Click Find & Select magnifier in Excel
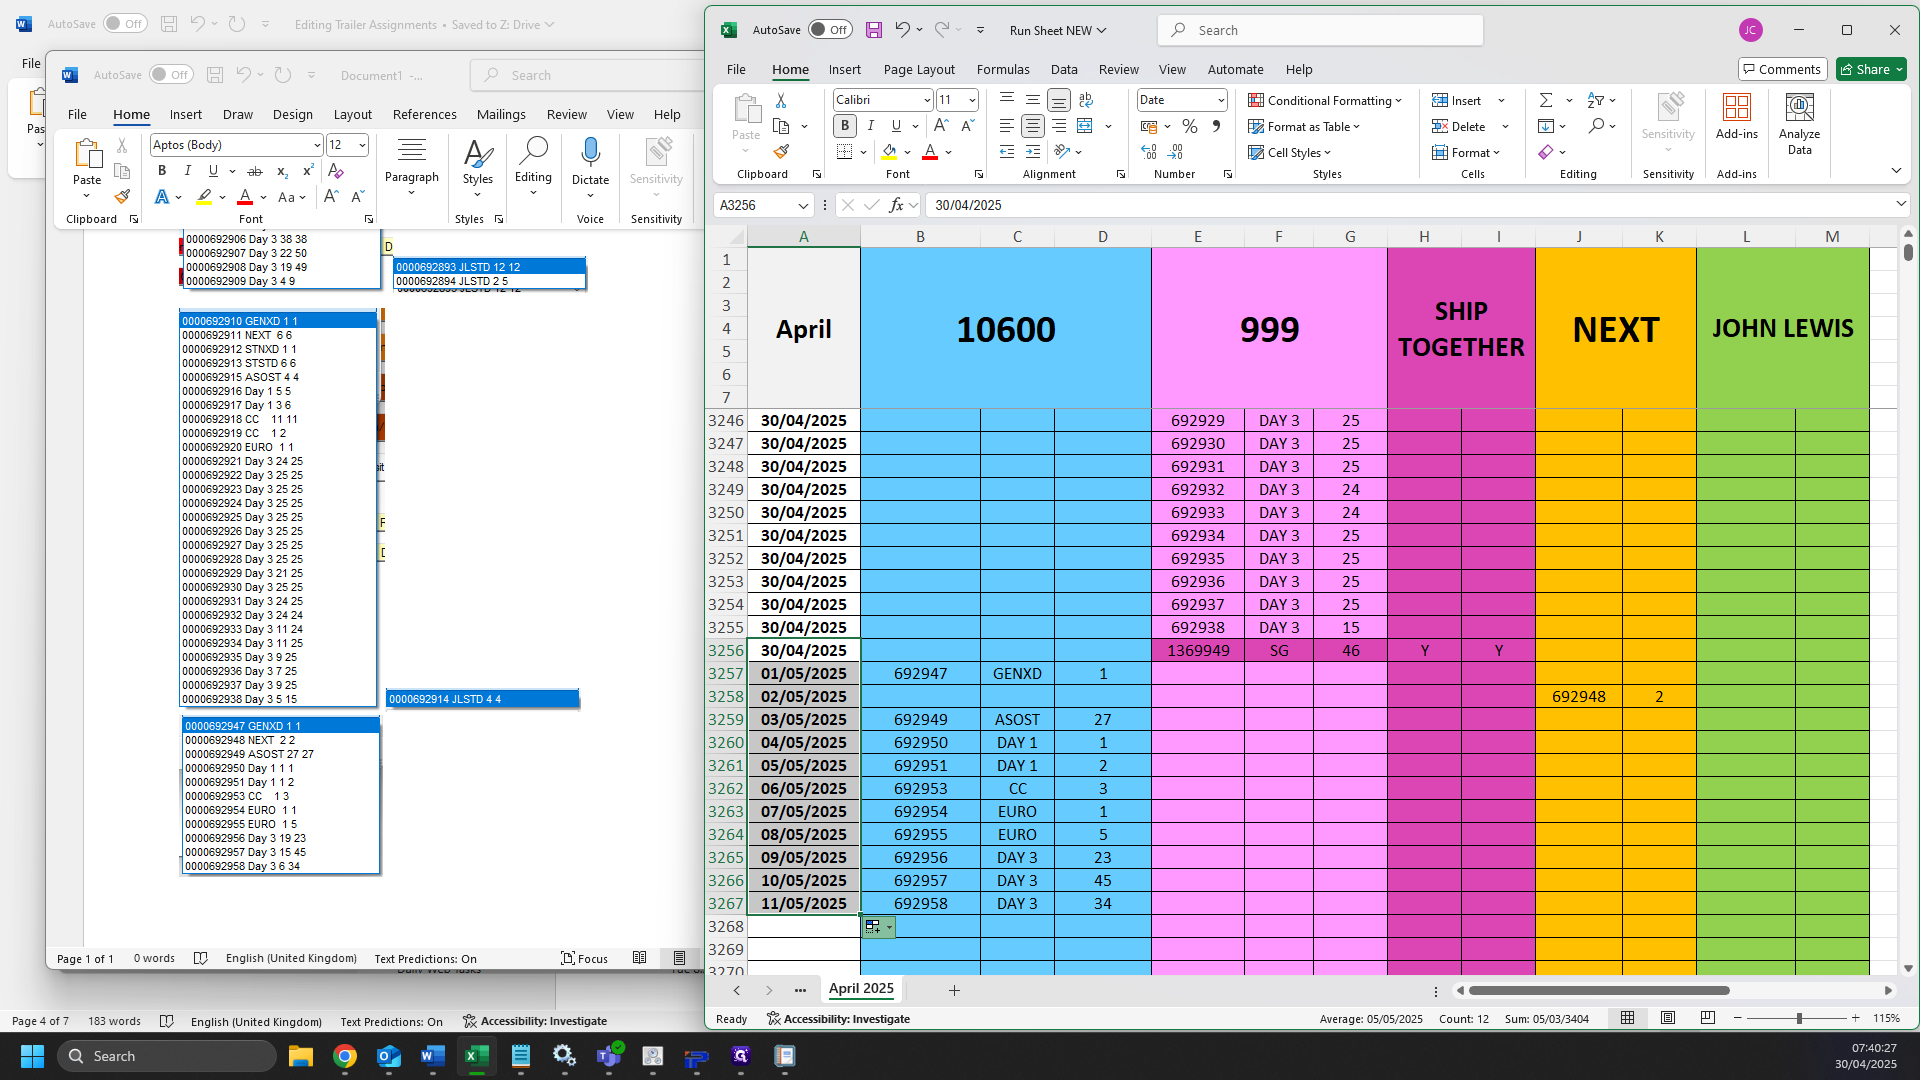The image size is (1920, 1080). click(1597, 126)
